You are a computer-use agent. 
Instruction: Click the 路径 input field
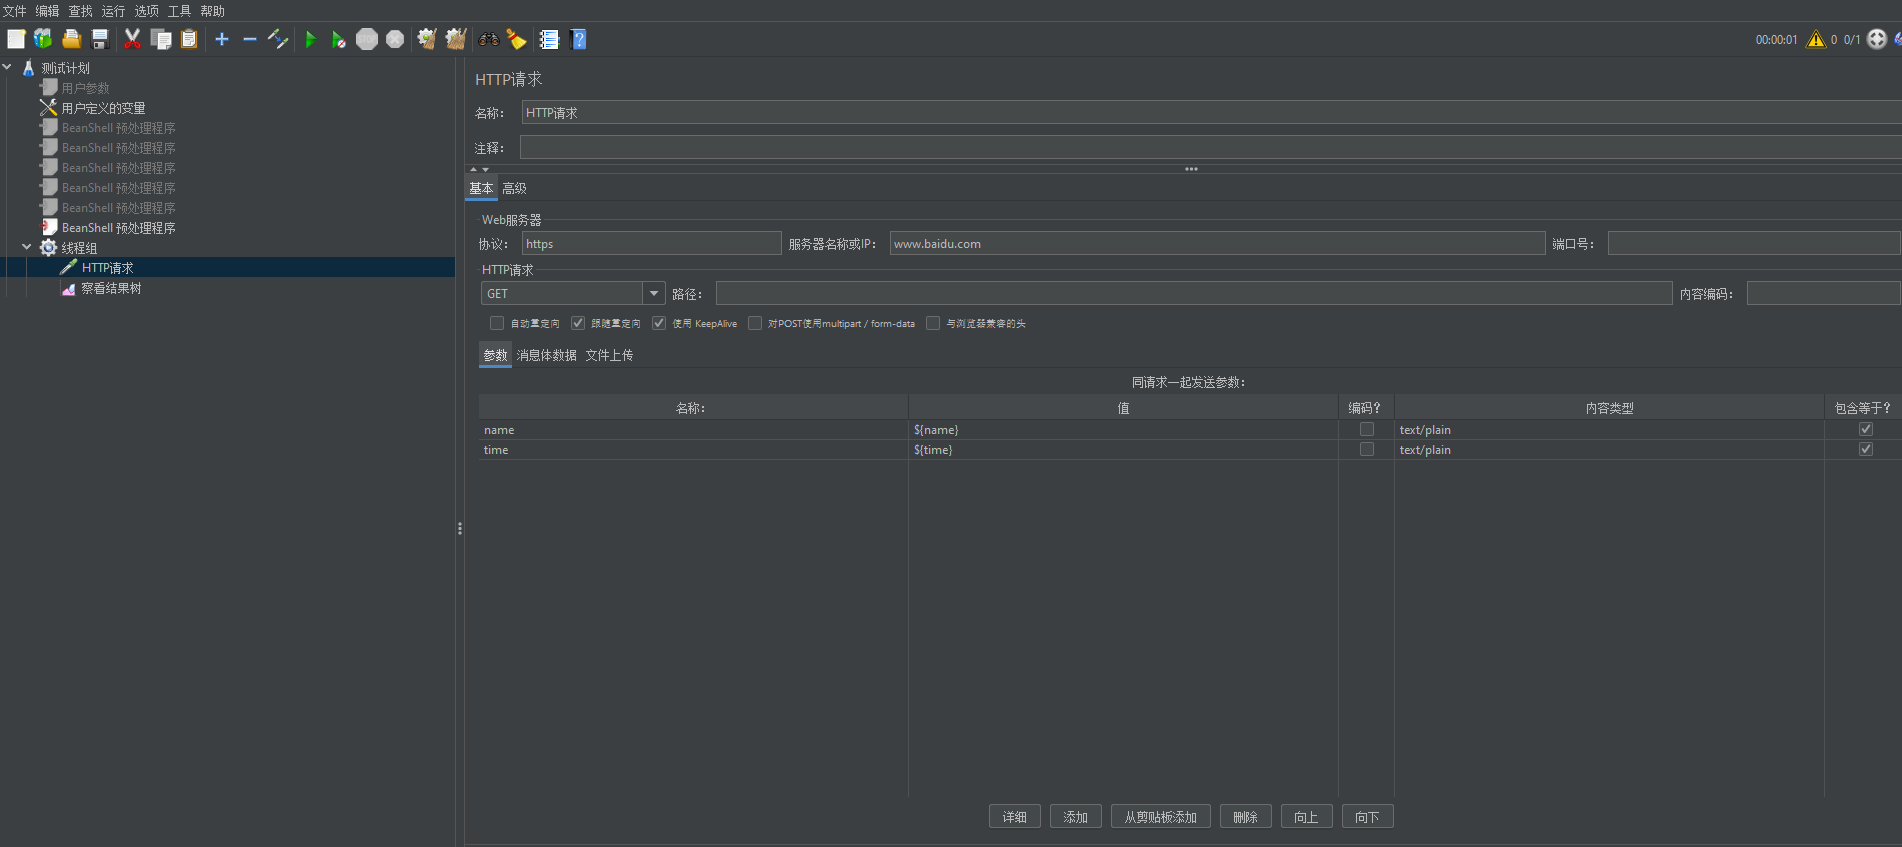1194,293
